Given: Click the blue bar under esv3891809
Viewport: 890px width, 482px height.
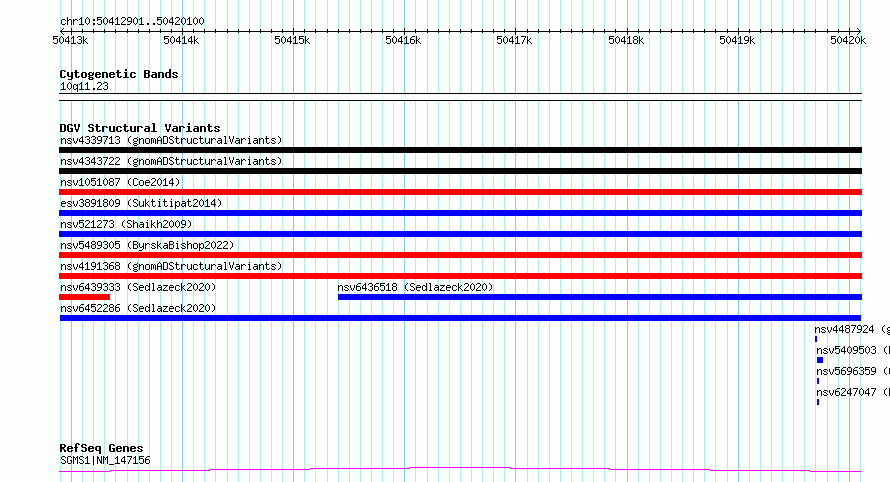Looking at the screenshot, I should coord(460,213).
